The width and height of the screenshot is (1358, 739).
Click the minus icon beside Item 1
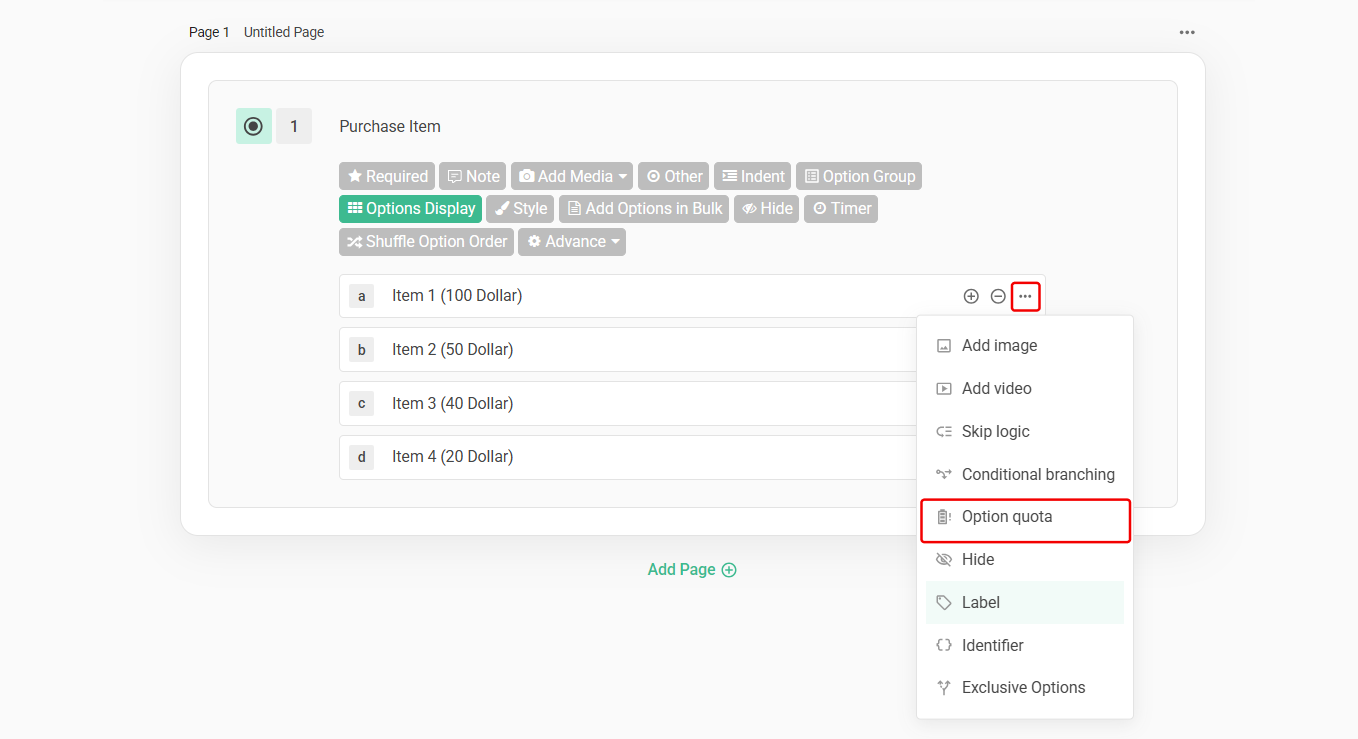[998, 296]
